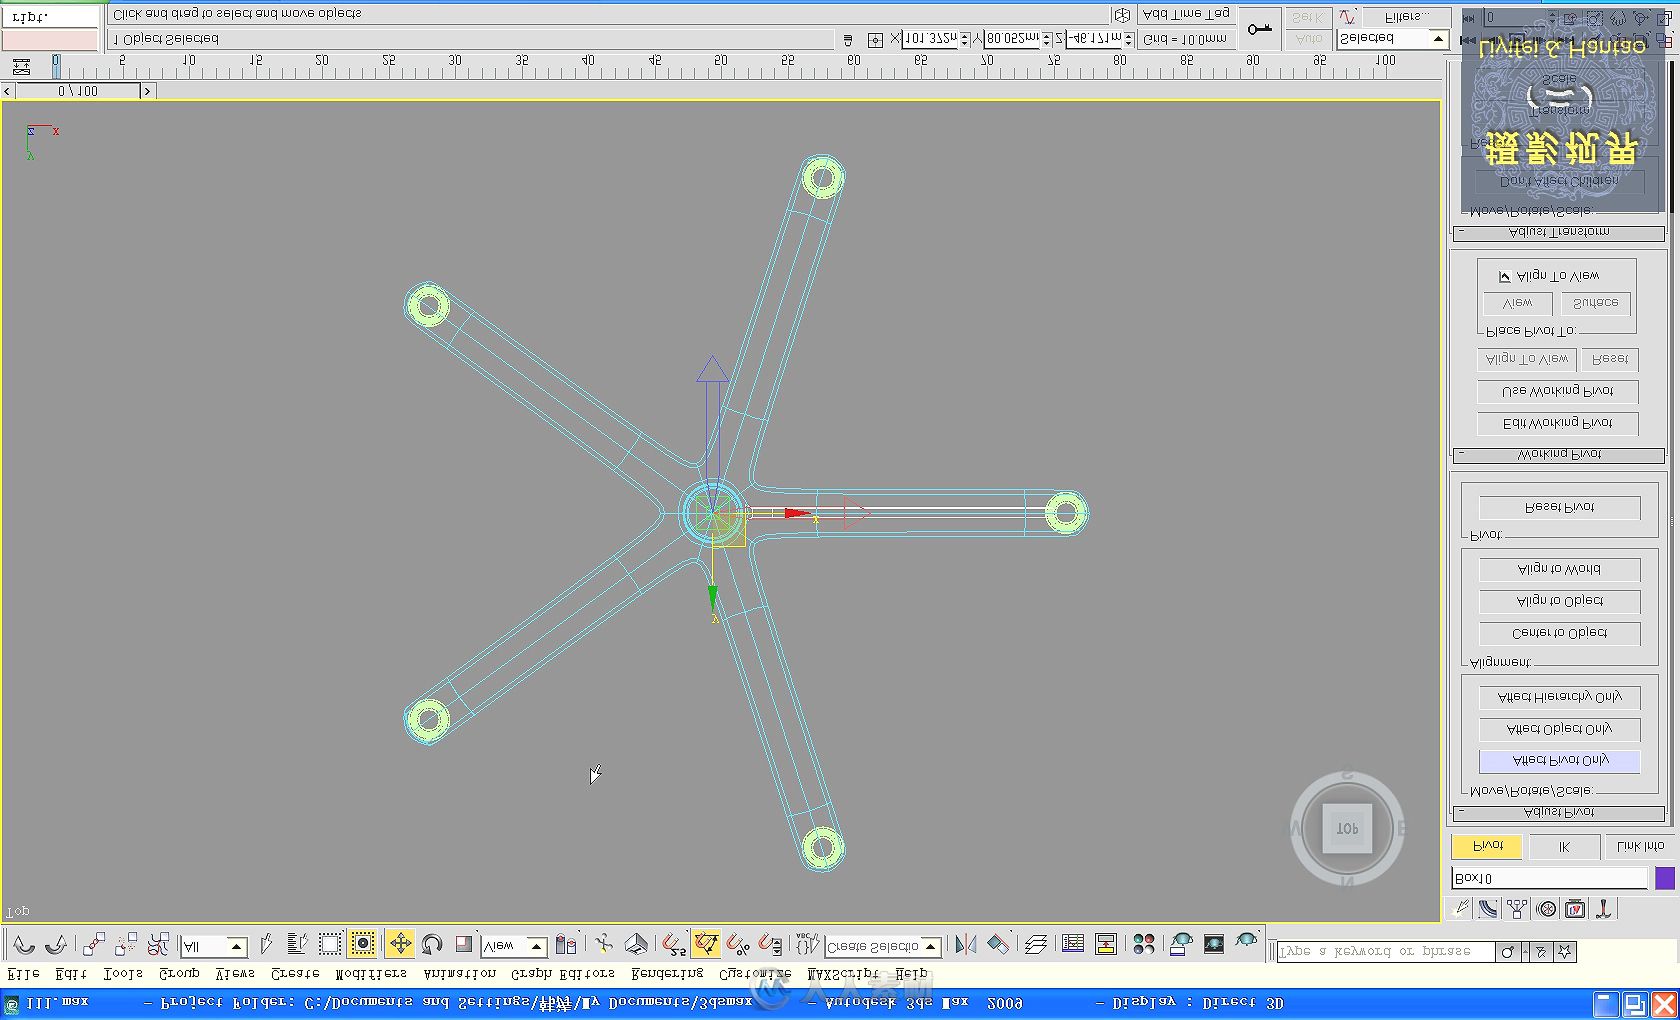Click the purple object color swatch
This screenshot has width=1680, height=1020.
(x=1665, y=879)
